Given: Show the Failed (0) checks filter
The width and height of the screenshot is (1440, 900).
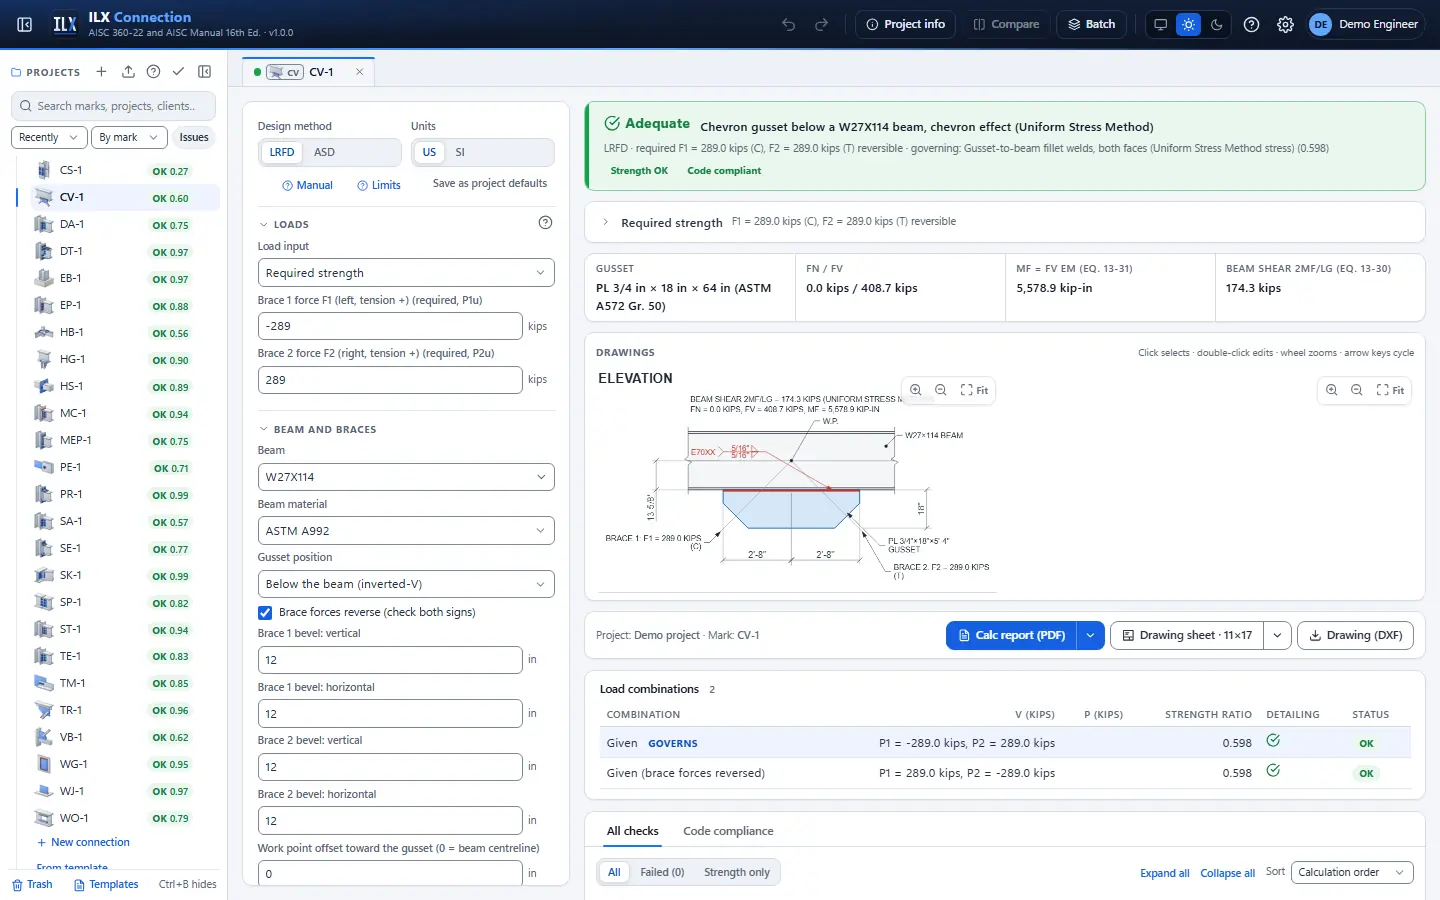Looking at the screenshot, I should click(x=662, y=872).
